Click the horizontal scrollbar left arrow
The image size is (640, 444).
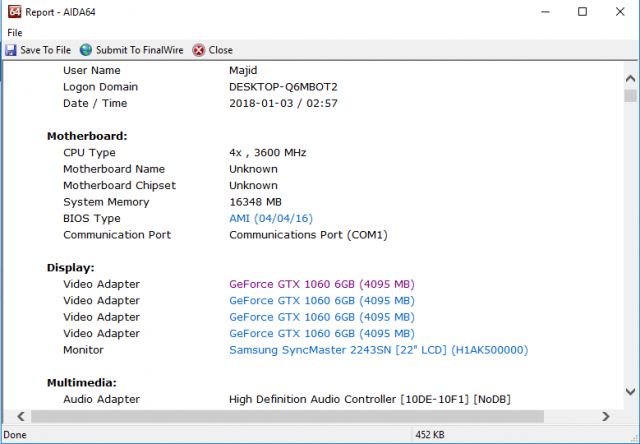[x=9, y=416]
